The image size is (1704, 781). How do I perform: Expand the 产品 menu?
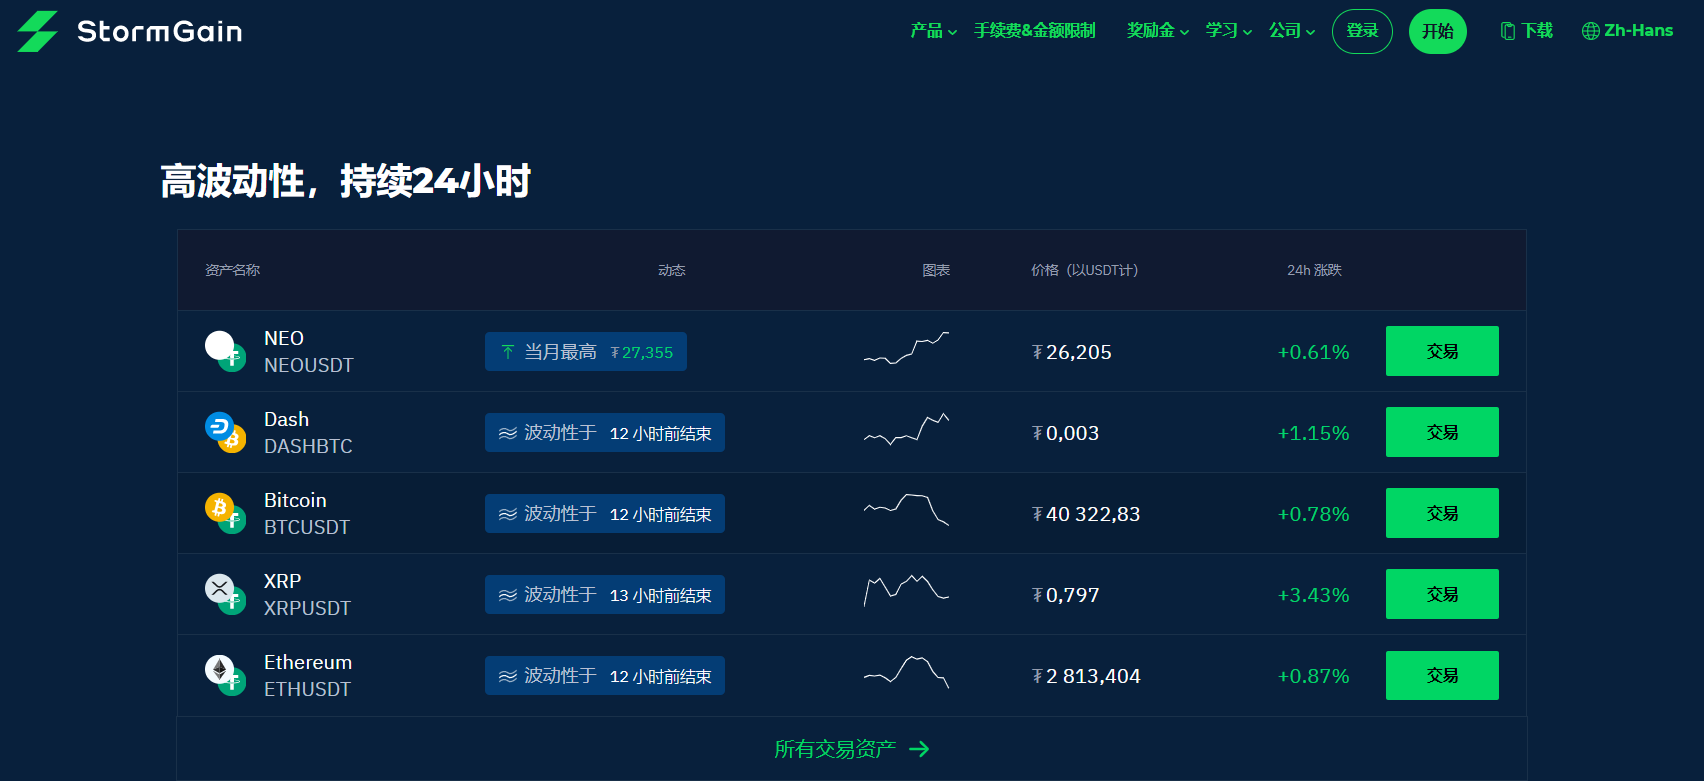tap(934, 31)
